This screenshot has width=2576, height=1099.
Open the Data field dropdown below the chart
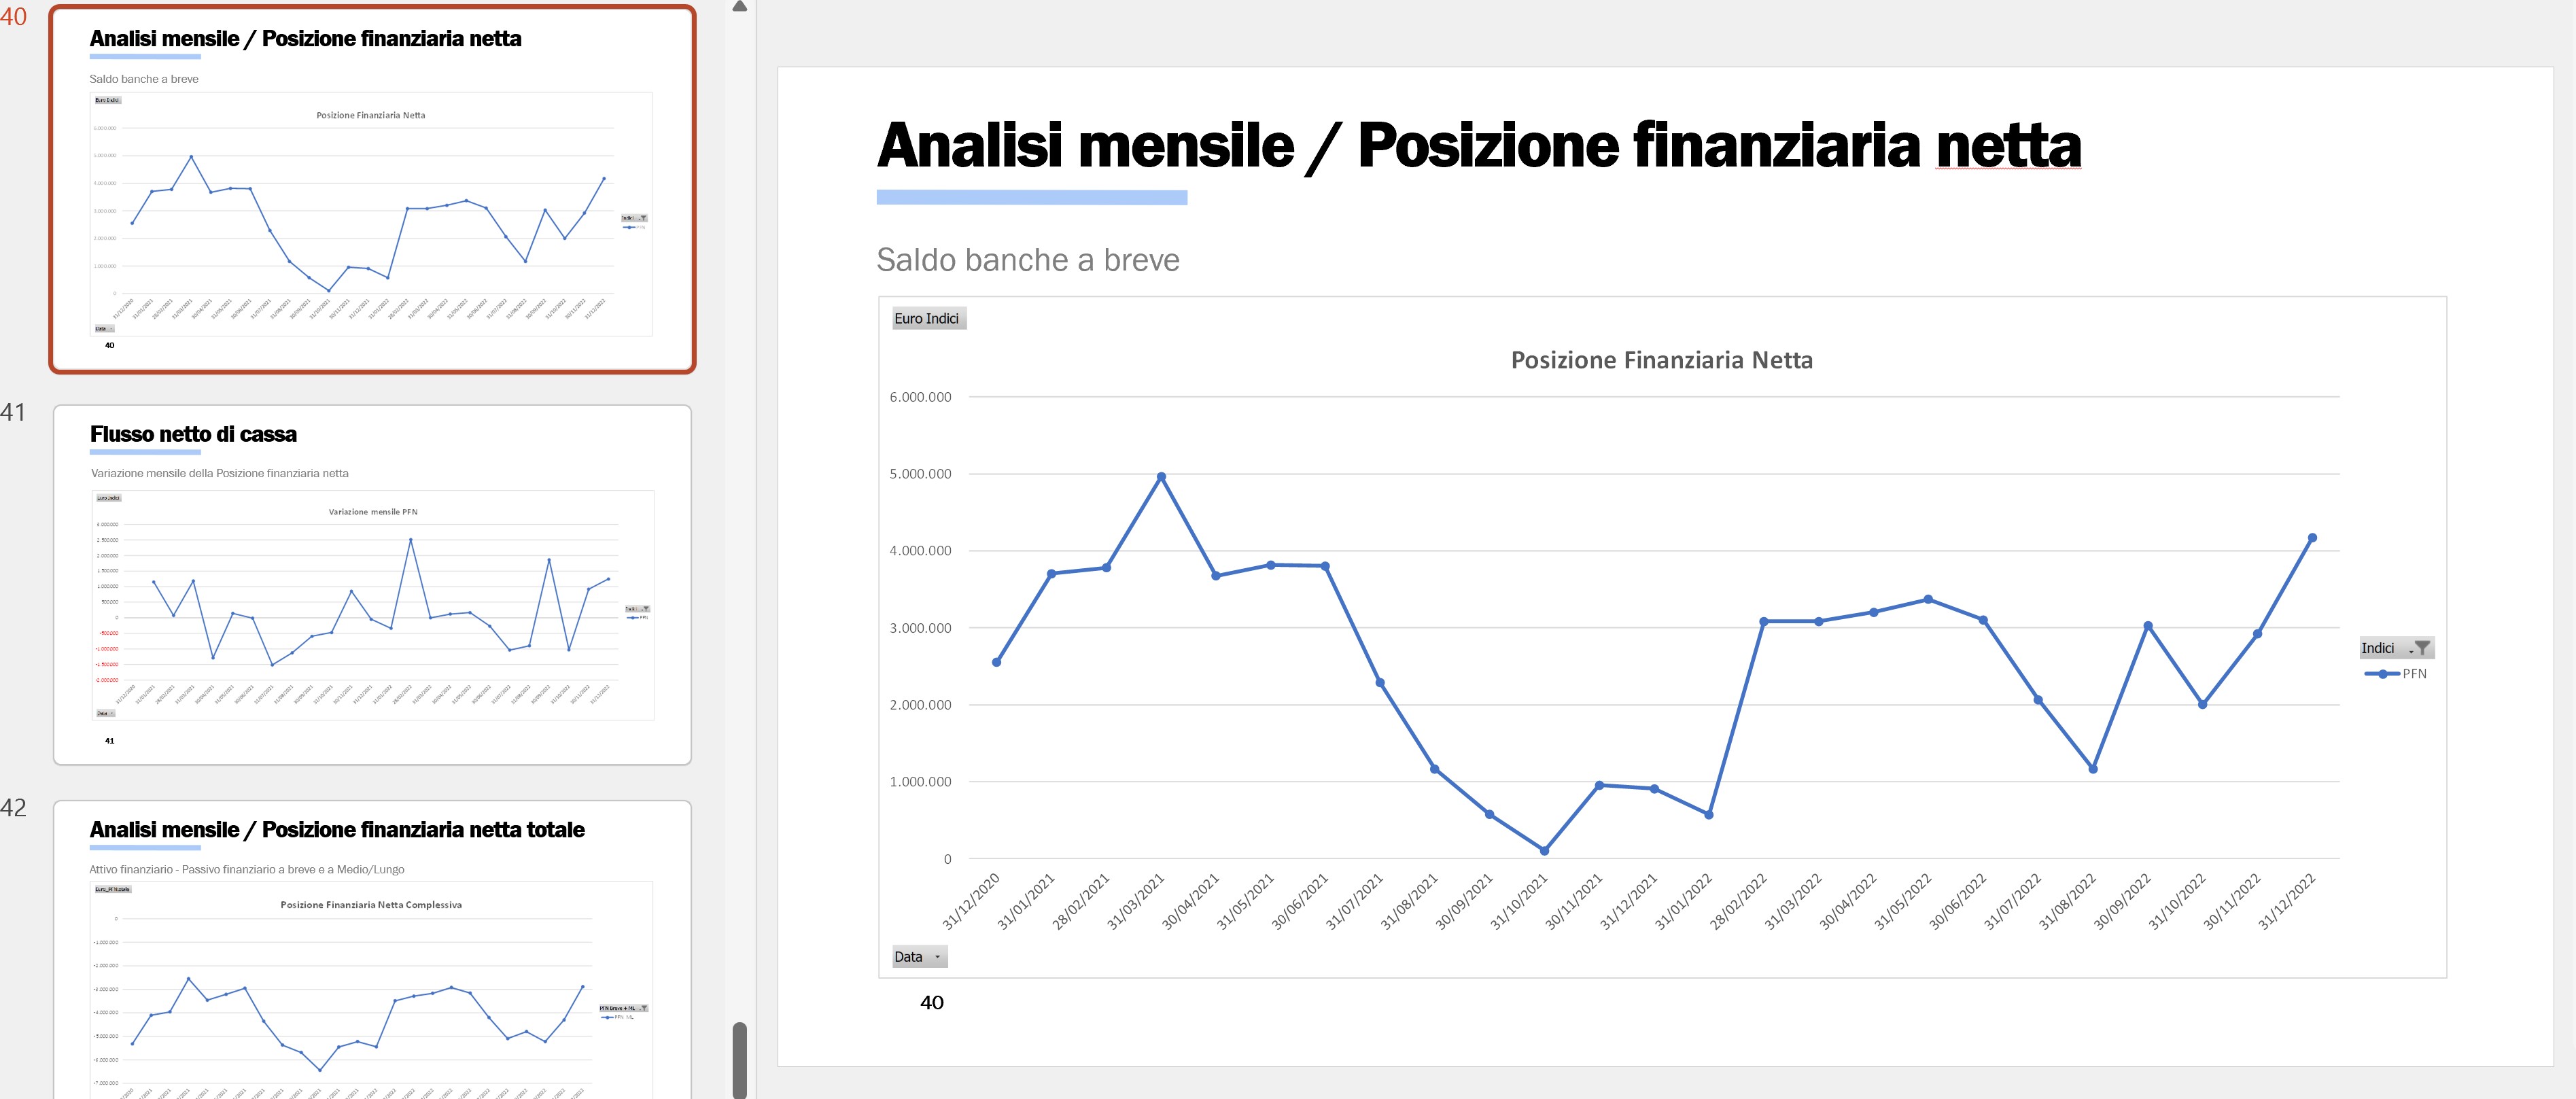919,957
